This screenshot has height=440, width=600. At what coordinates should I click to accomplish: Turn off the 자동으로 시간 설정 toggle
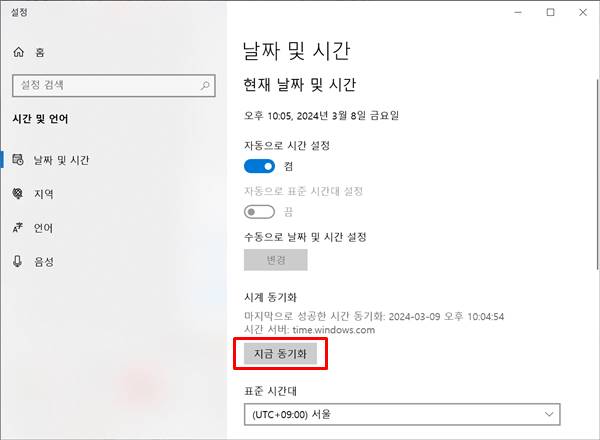(x=259, y=166)
